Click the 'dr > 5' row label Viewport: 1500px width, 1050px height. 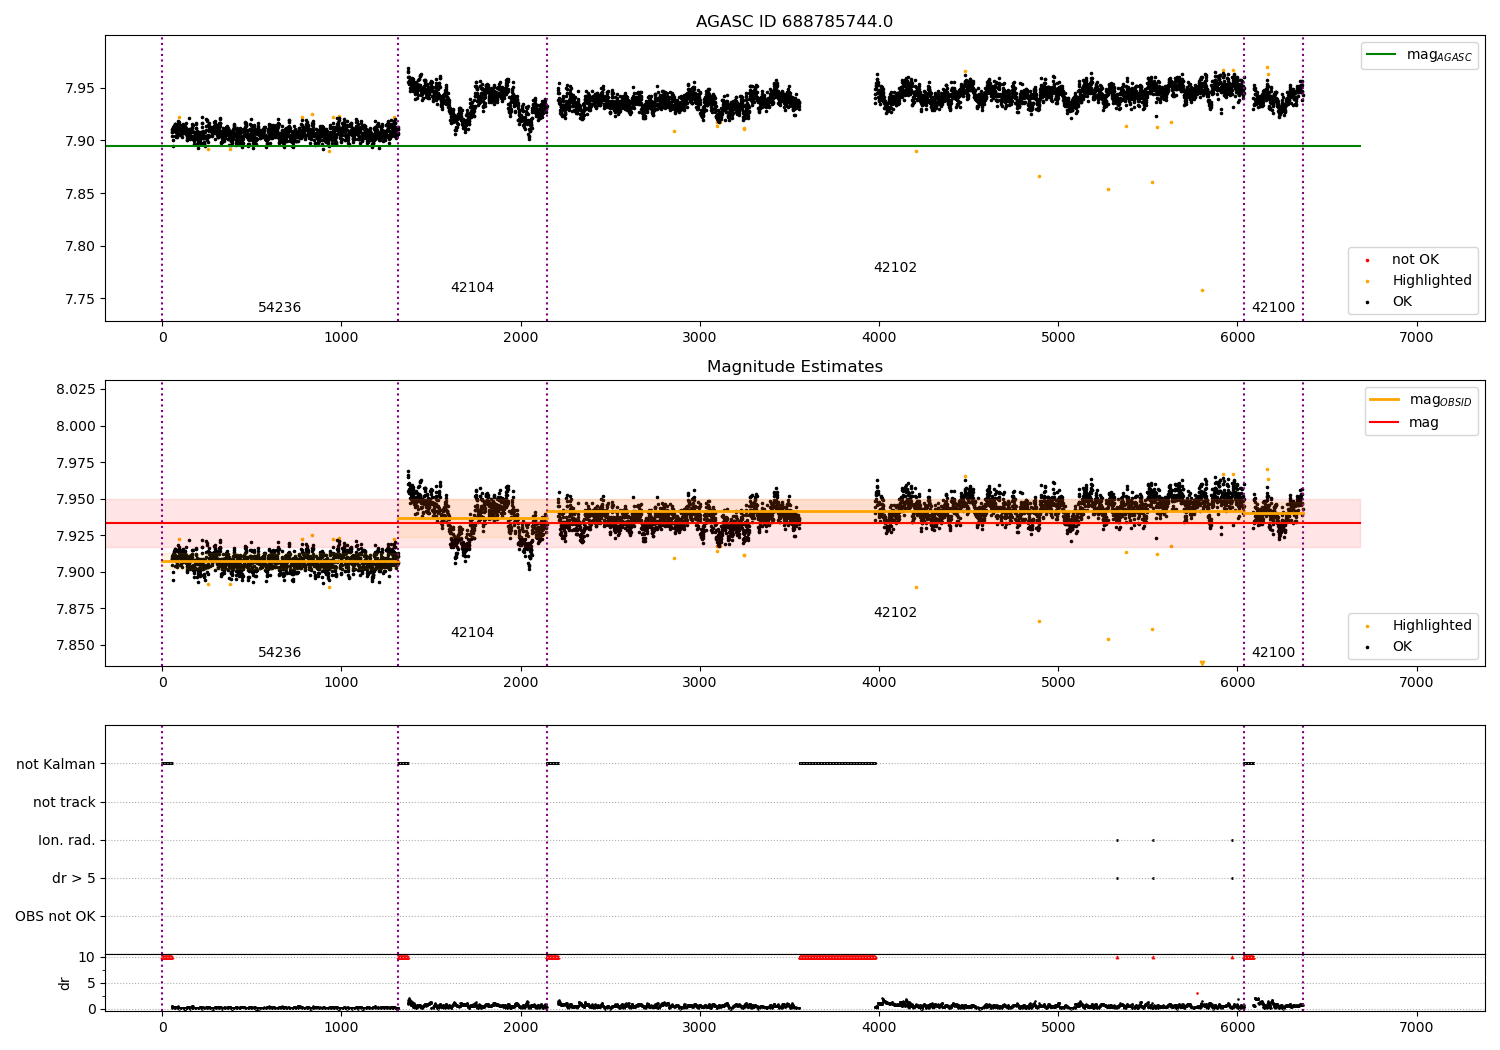click(x=73, y=878)
